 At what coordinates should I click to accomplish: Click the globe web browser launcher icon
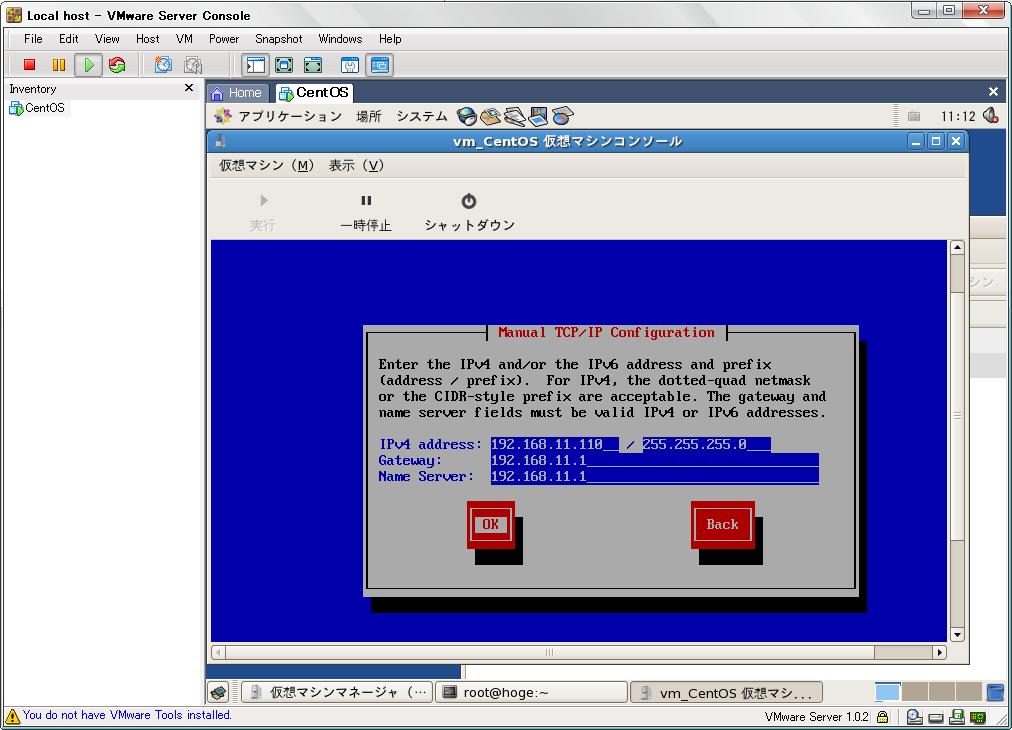[466, 116]
